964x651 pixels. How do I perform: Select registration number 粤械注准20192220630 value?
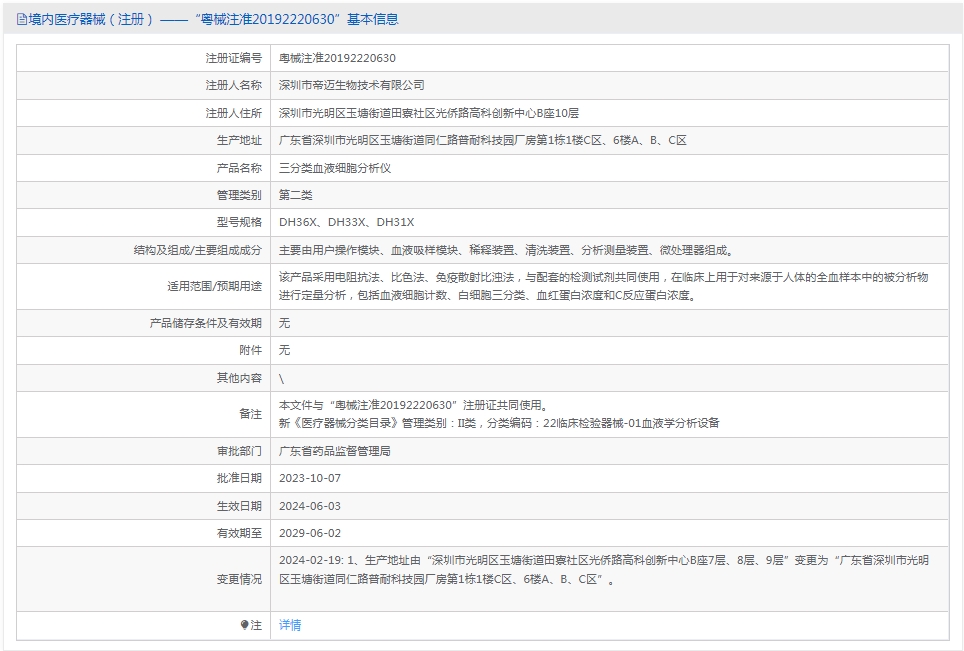click(338, 58)
